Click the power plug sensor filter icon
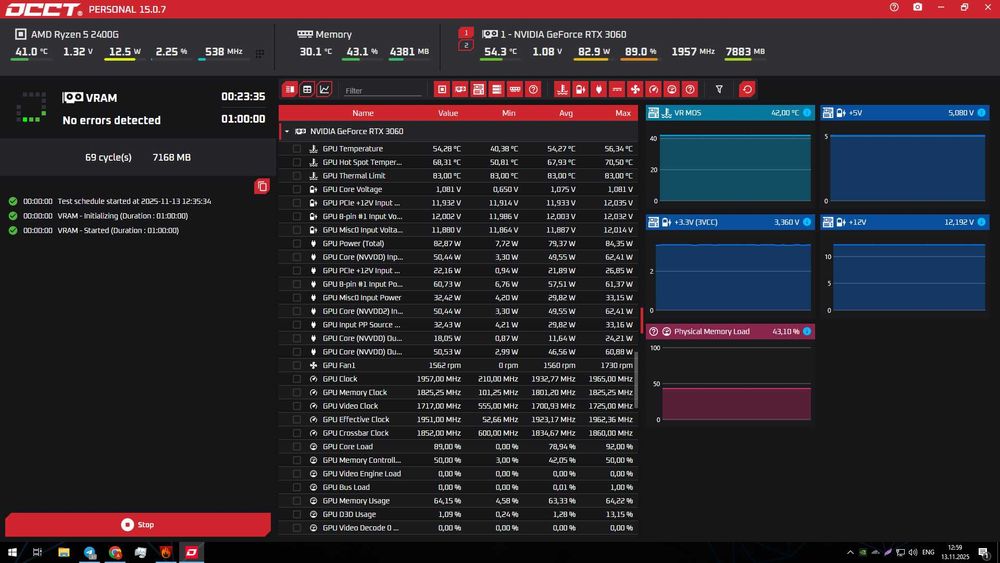Viewport: 1000px width, 563px height. coord(598,89)
